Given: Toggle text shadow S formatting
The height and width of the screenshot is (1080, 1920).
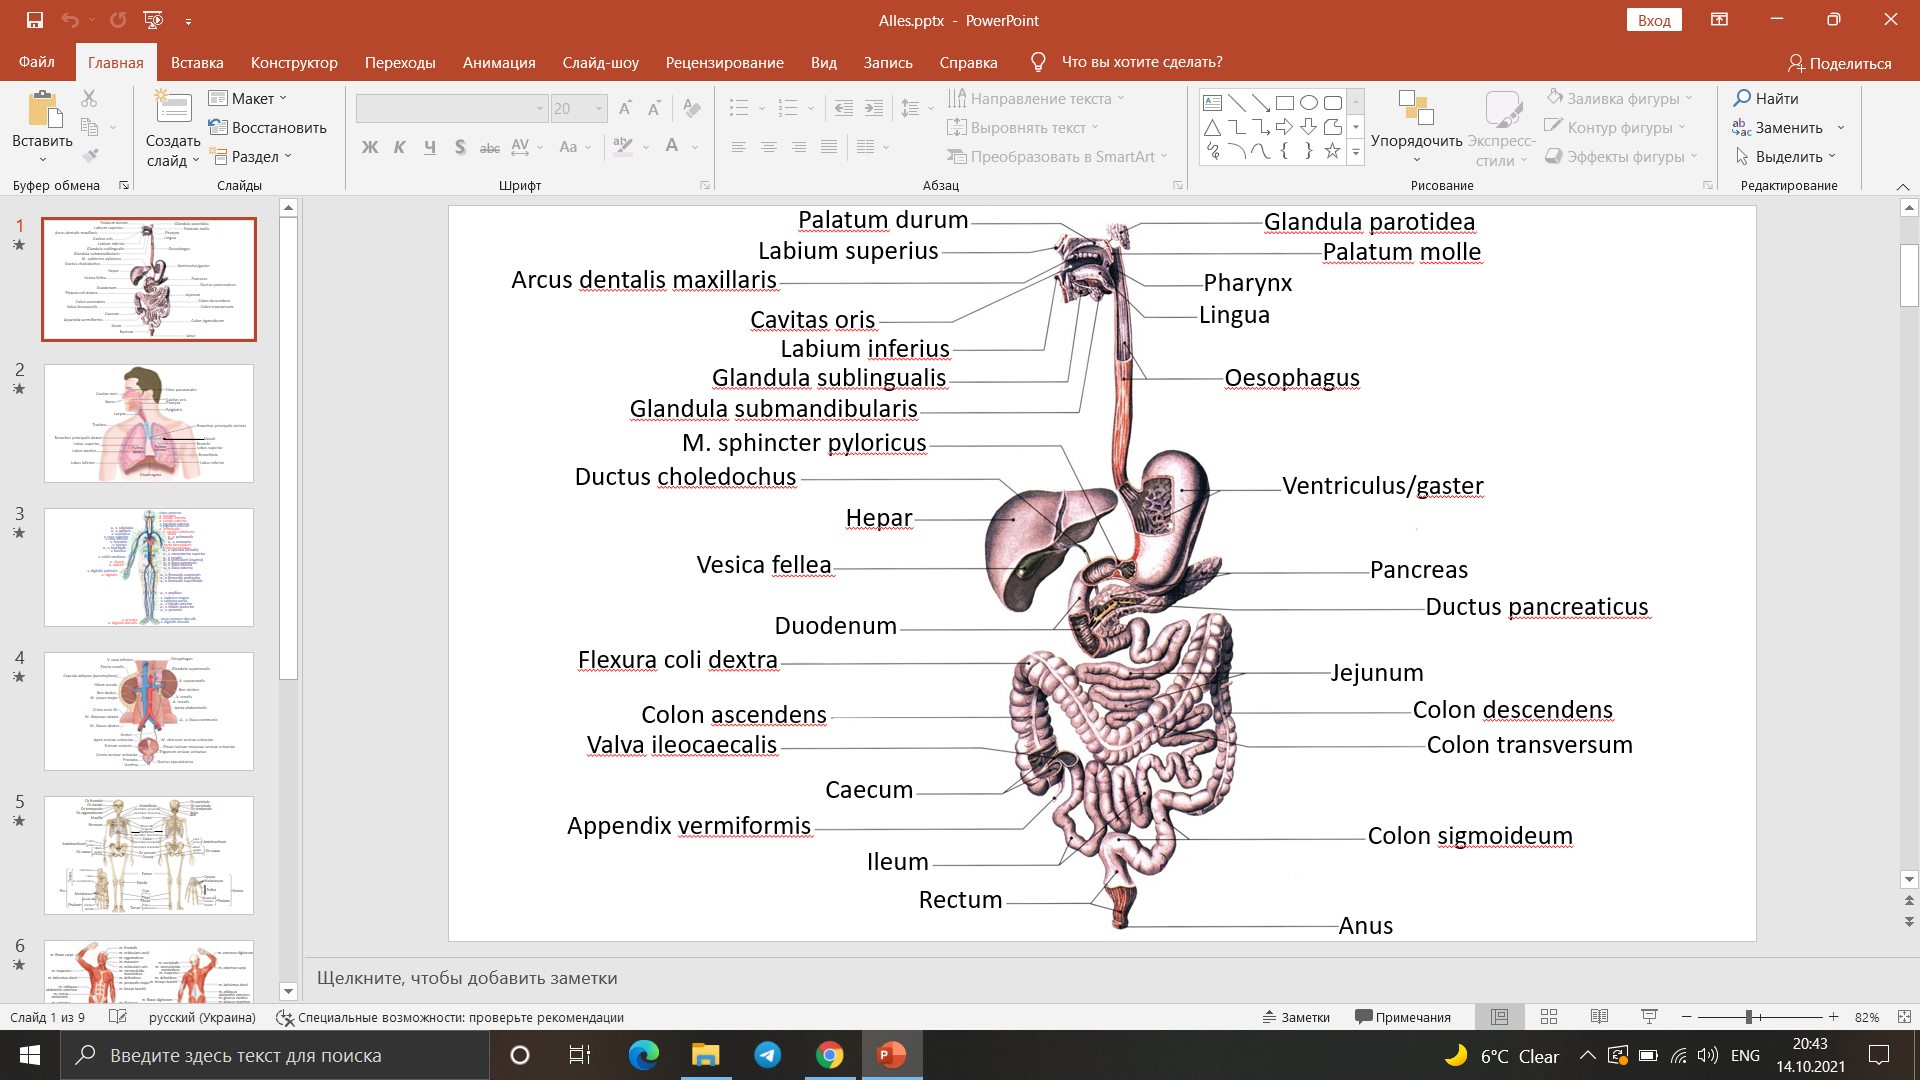Looking at the screenshot, I should pyautogui.click(x=460, y=147).
